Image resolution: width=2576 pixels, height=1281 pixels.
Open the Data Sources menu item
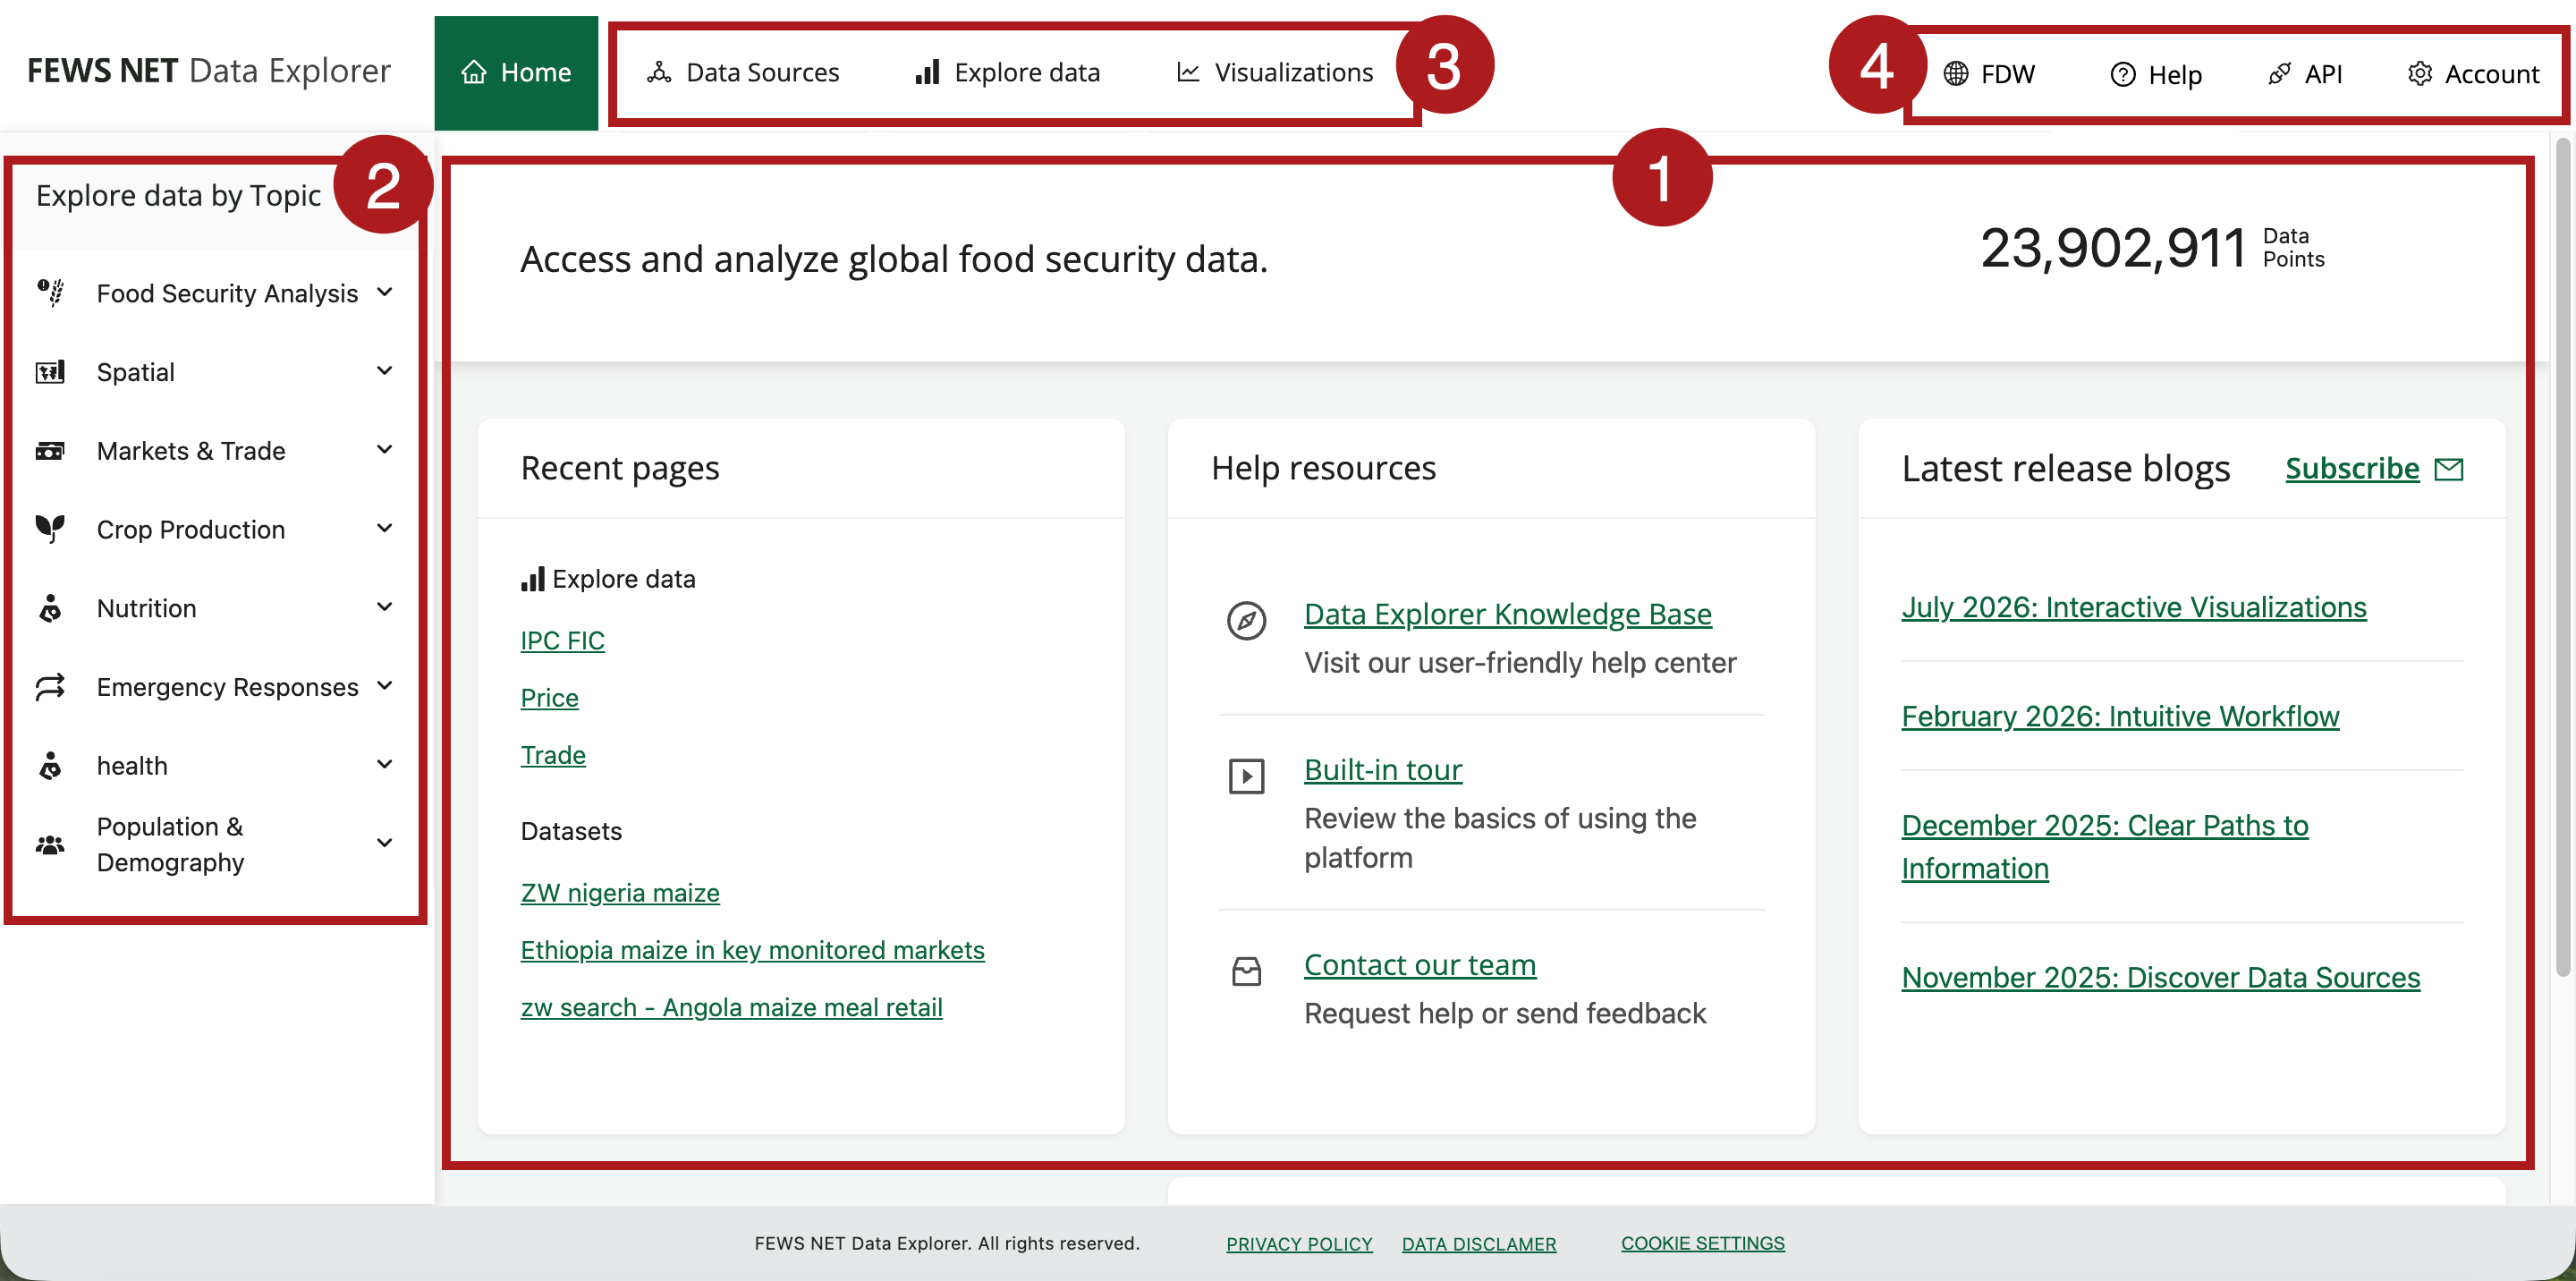(x=743, y=72)
